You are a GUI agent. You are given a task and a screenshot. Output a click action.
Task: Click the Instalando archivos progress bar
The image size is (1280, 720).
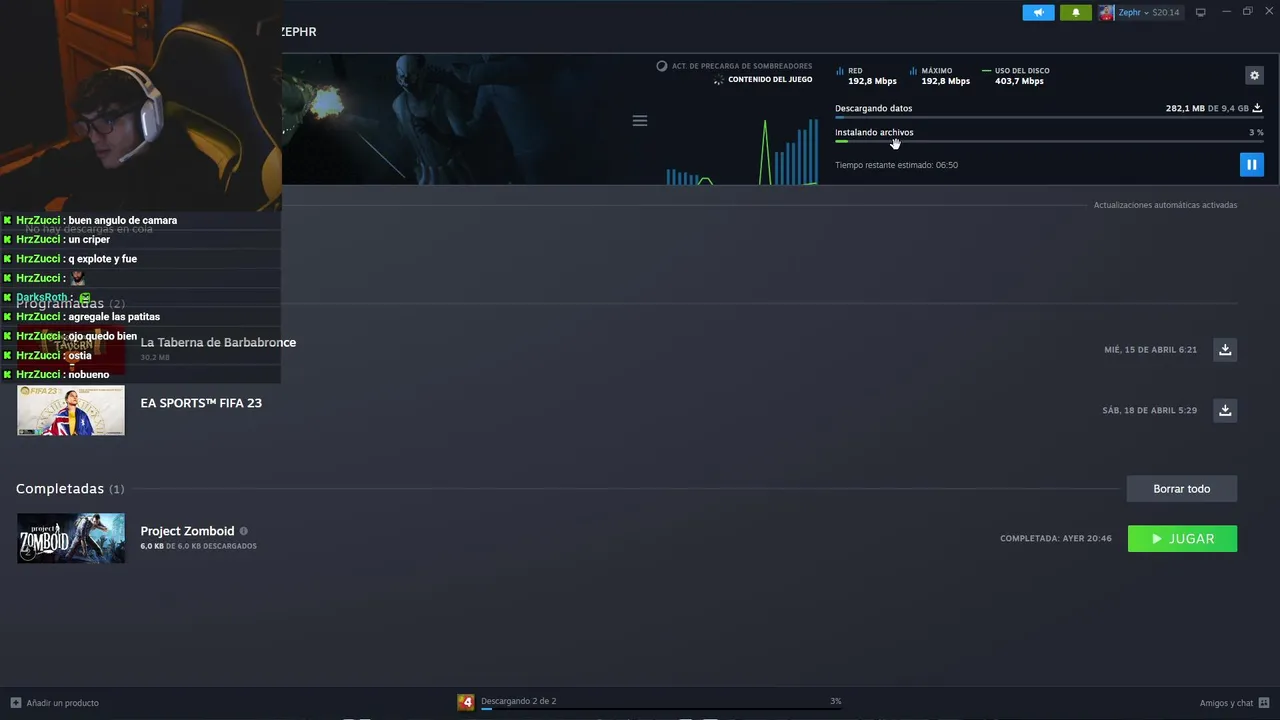tap(1049, 142)
